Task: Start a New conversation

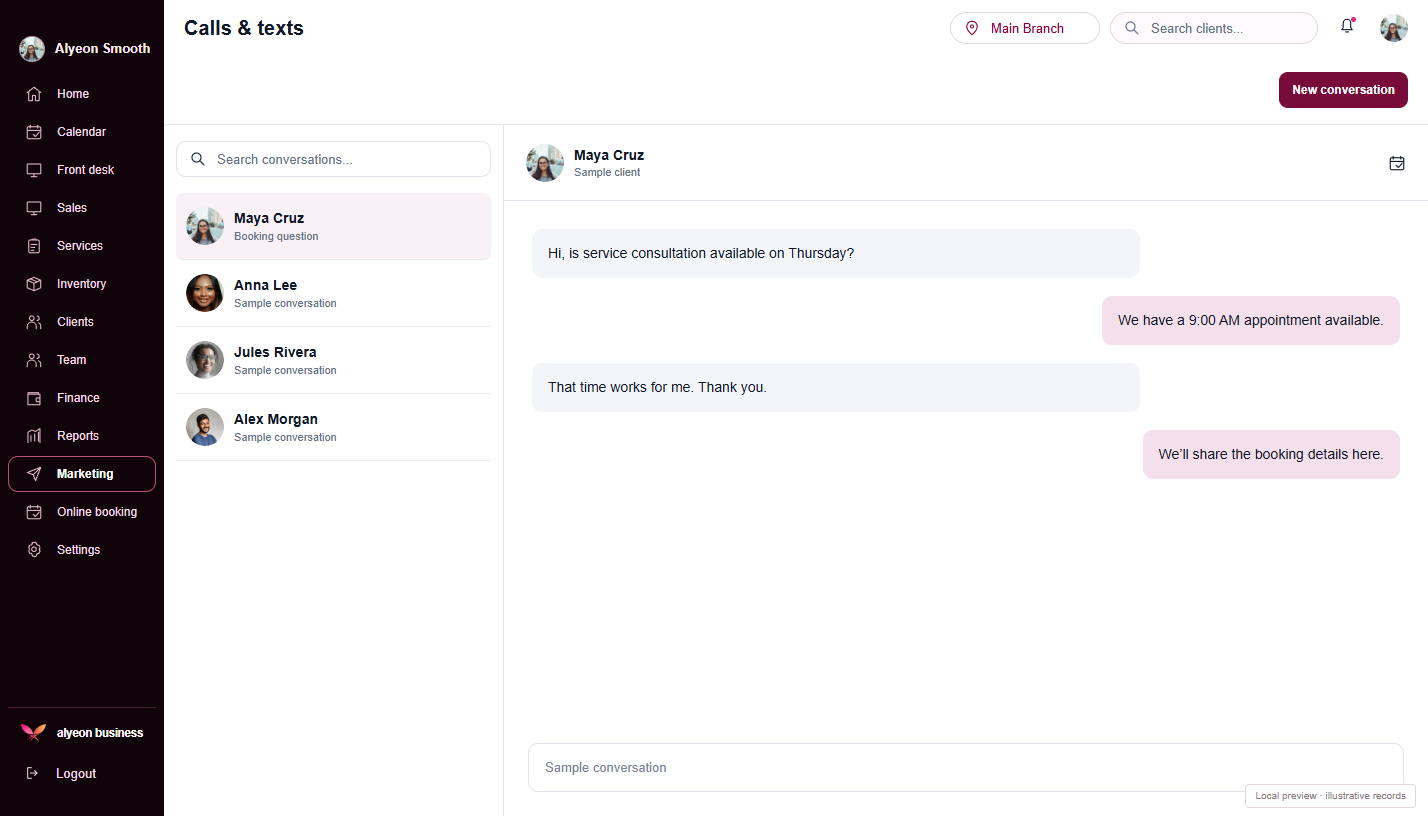Action: 1343,90
